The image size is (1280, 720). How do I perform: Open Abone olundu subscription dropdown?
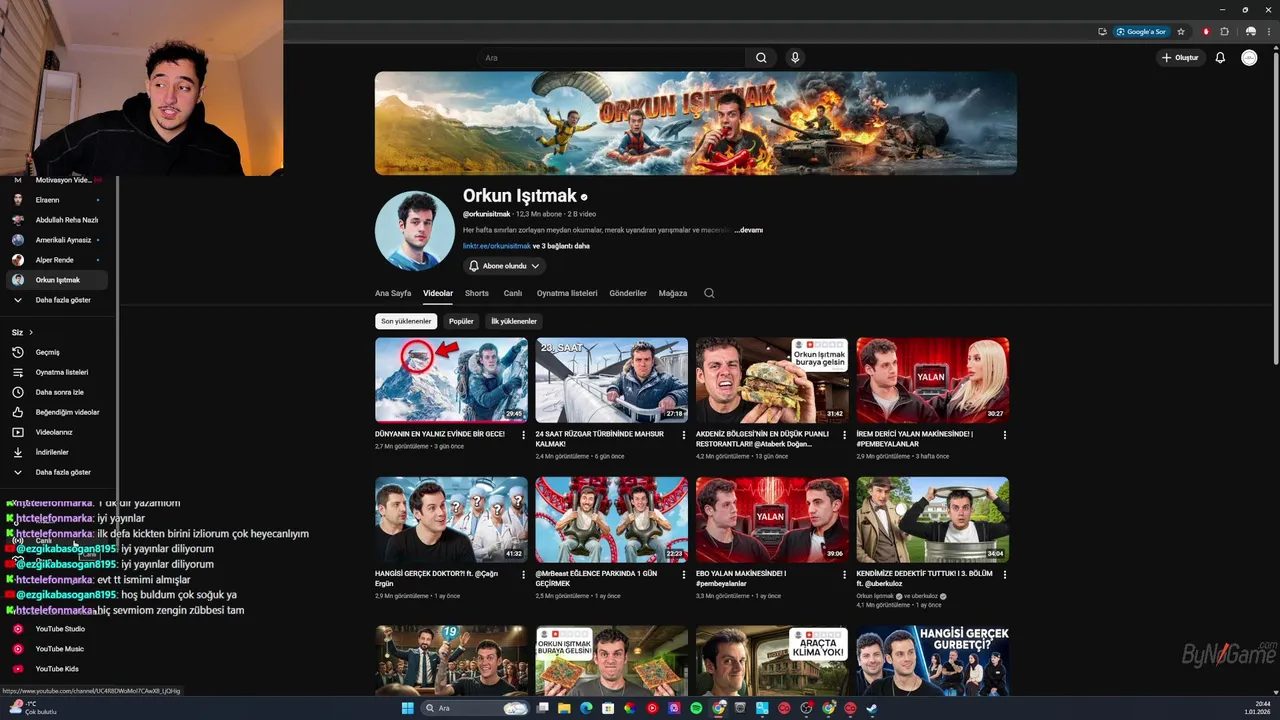point(504,266)
